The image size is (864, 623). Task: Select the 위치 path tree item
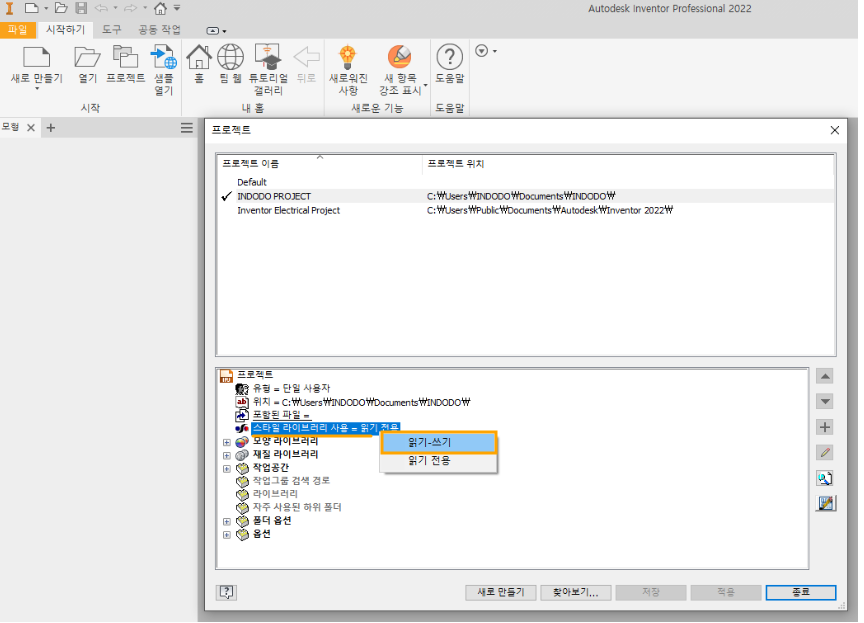tap(361, 402)
